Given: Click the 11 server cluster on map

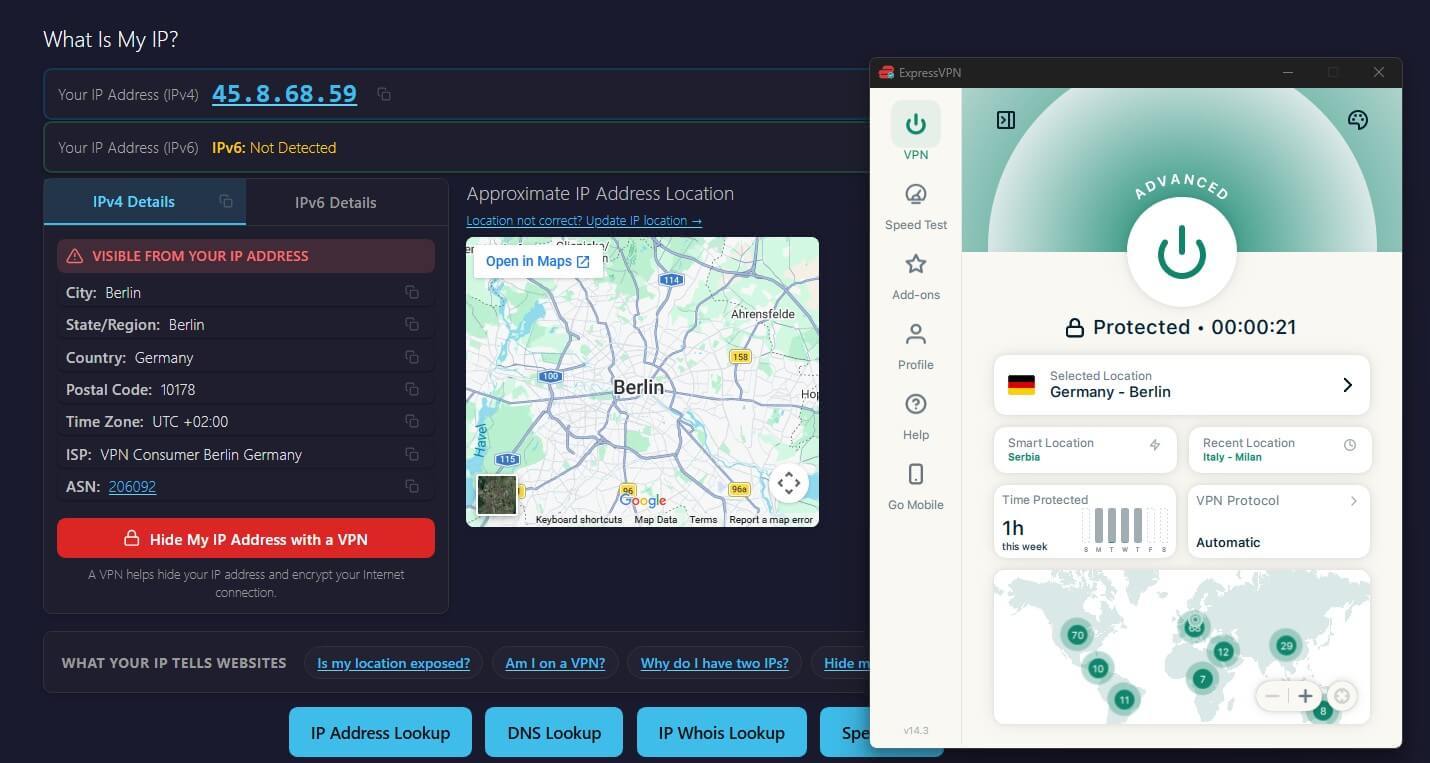Looking at the screenshot, I should coord(1124,699).
